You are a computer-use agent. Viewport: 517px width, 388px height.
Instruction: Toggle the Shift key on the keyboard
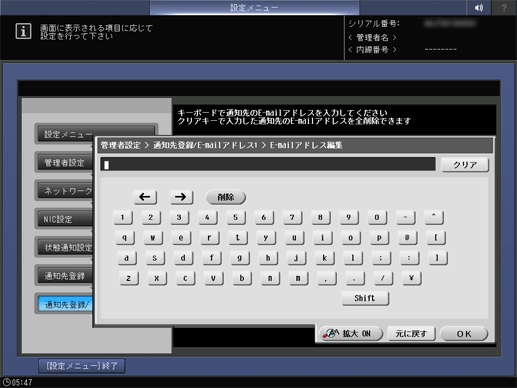365,298
